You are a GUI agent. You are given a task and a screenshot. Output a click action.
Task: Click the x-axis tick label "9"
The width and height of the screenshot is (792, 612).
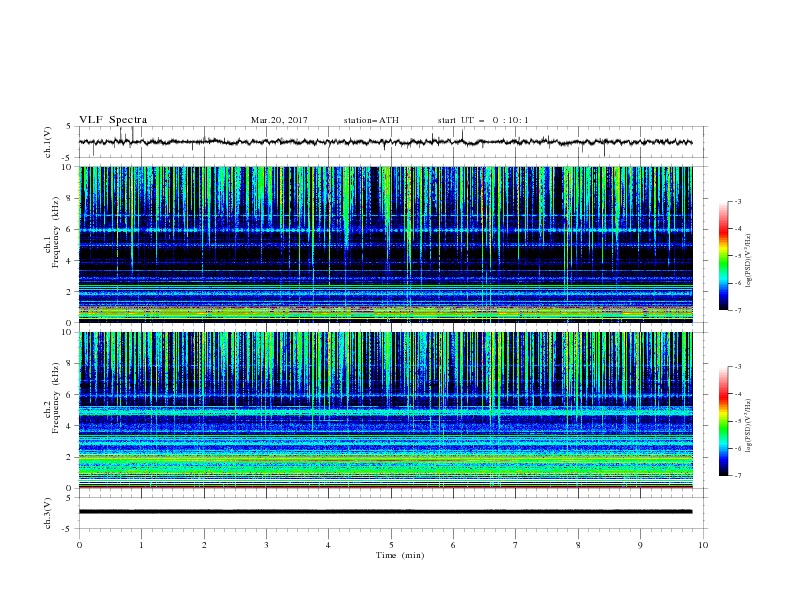coord(640,545)
